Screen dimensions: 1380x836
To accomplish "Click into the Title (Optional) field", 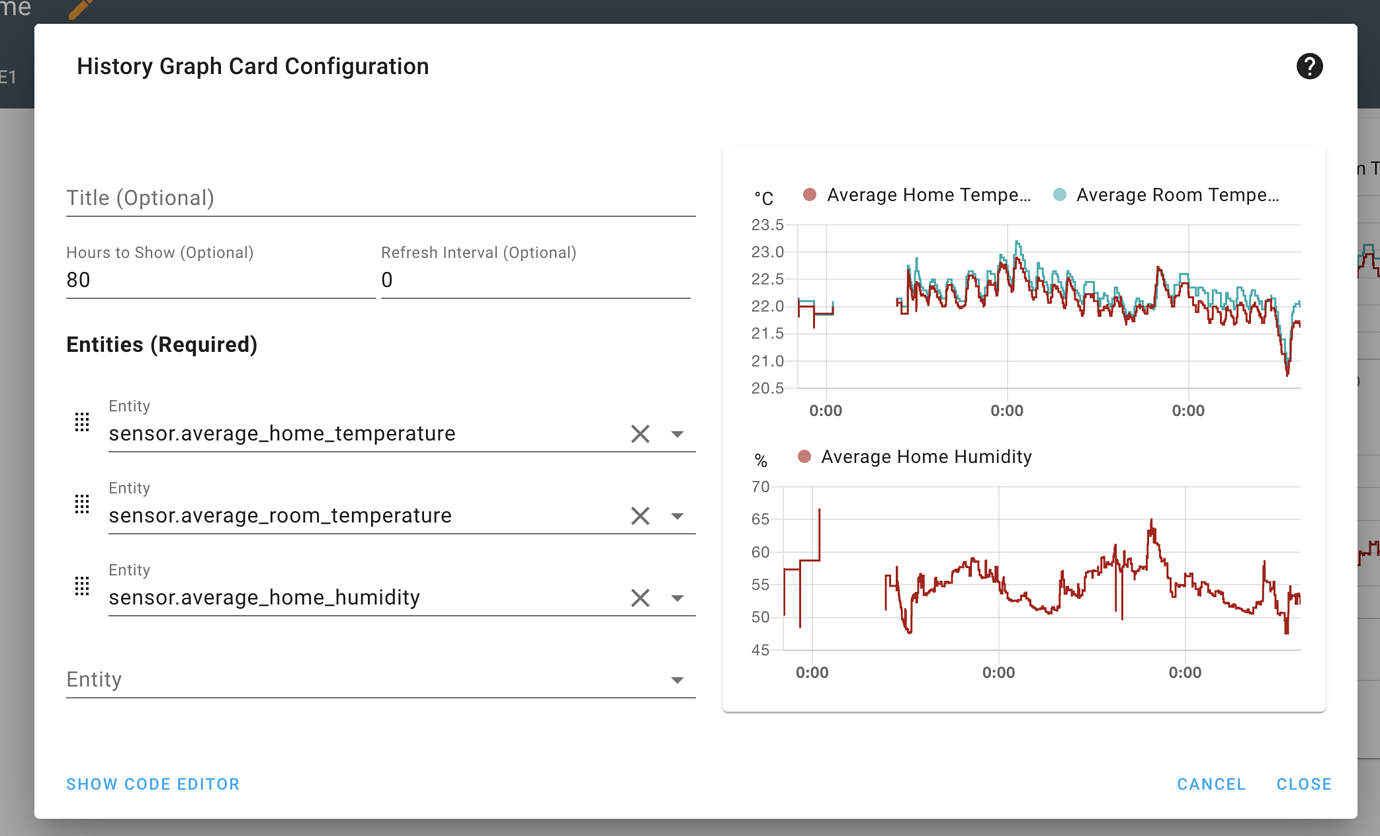I will pyautogui.click(x=300, y=197).
